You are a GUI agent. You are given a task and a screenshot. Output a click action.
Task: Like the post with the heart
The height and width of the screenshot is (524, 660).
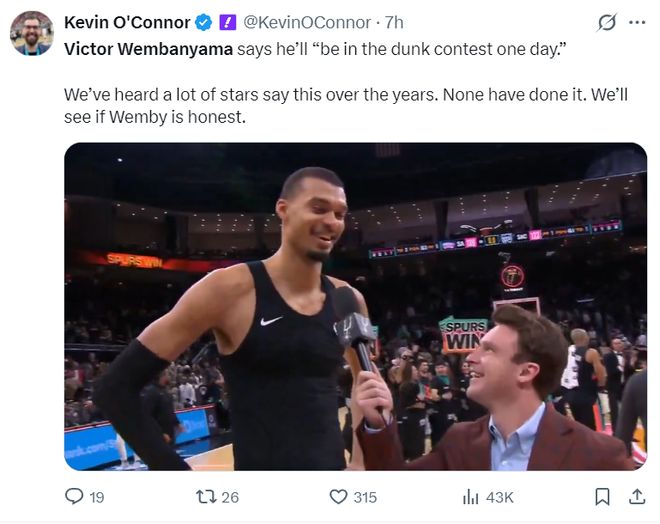pyautogui.click(x=338, y=496)
